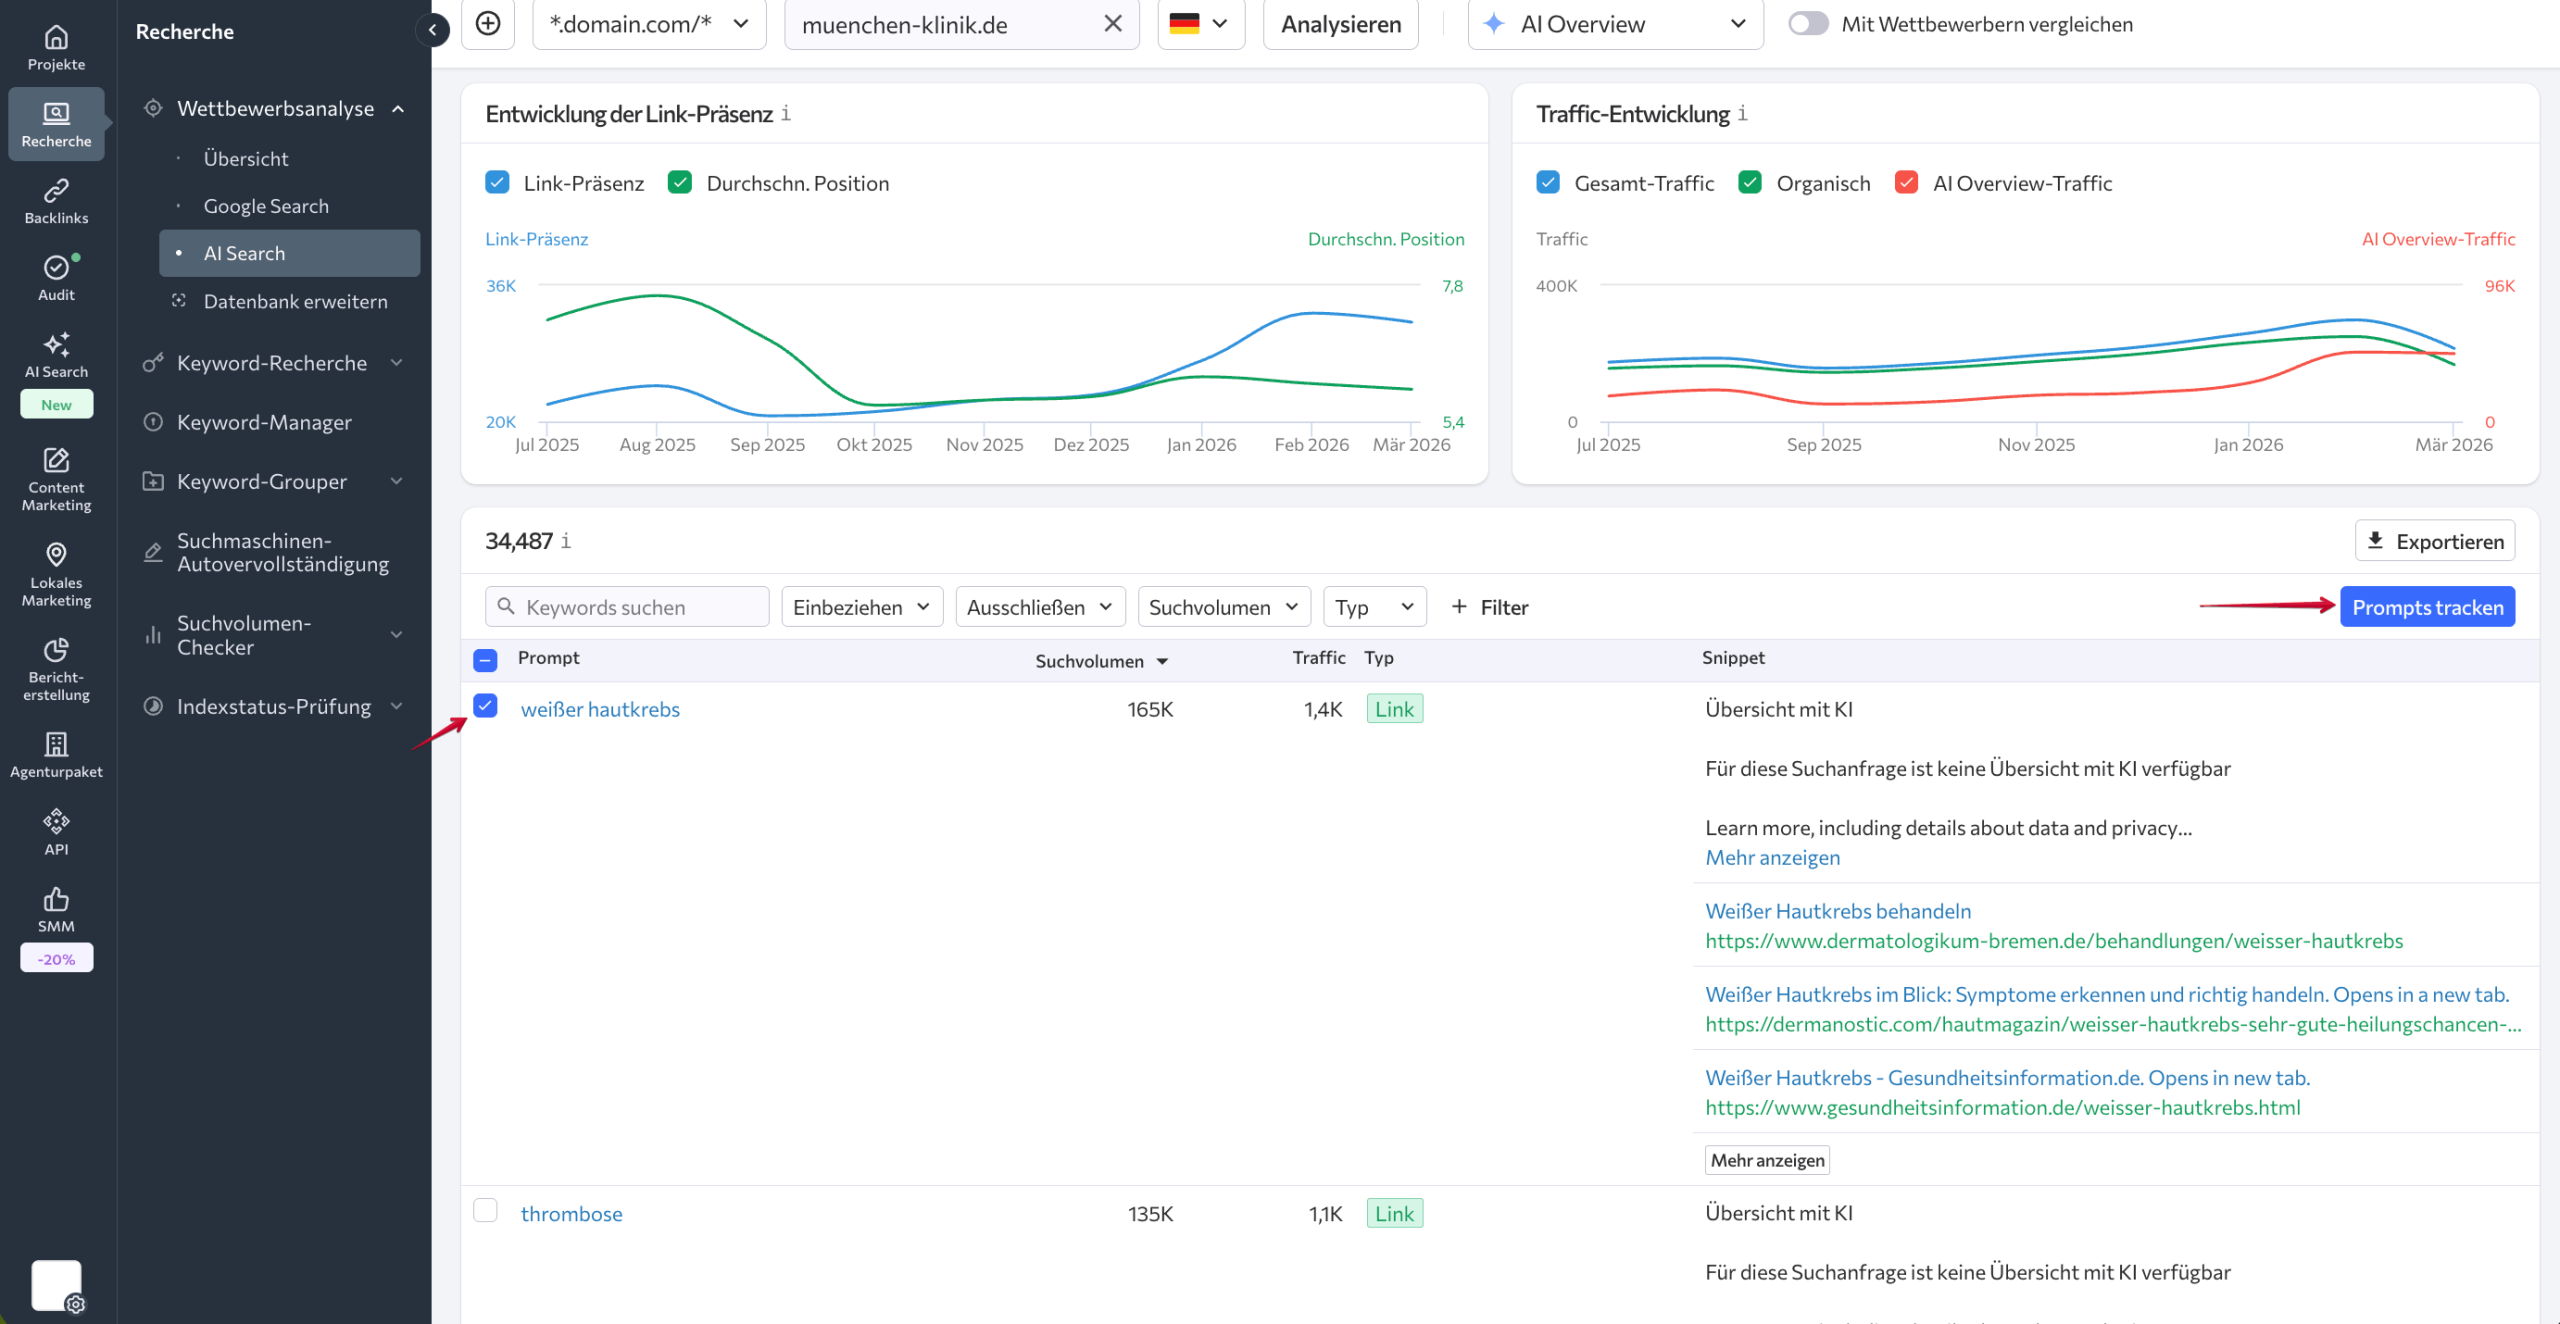2560x1324 pixels.
Task: Toggle Mit Wettbewerbern vergleichen switch
Action: (1808, 24)
